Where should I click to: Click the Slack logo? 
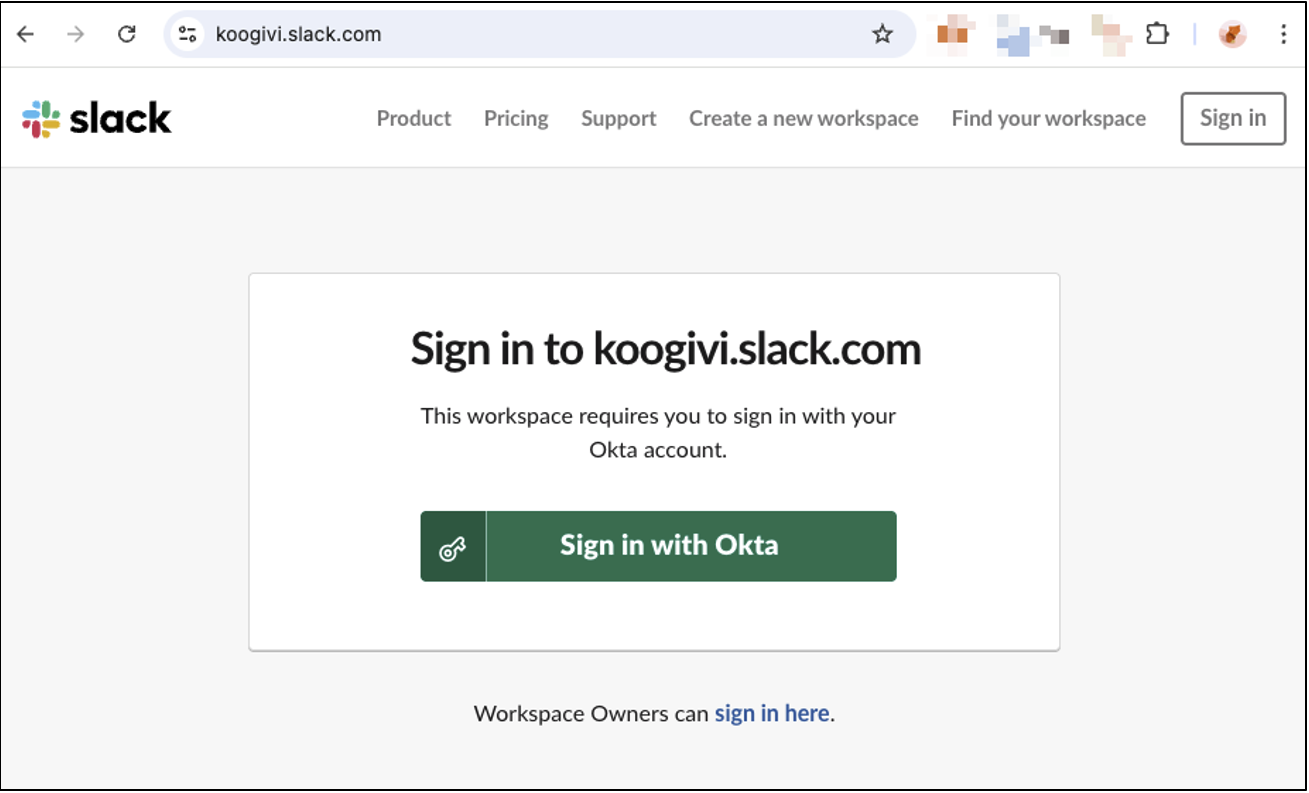pos(95,118)
